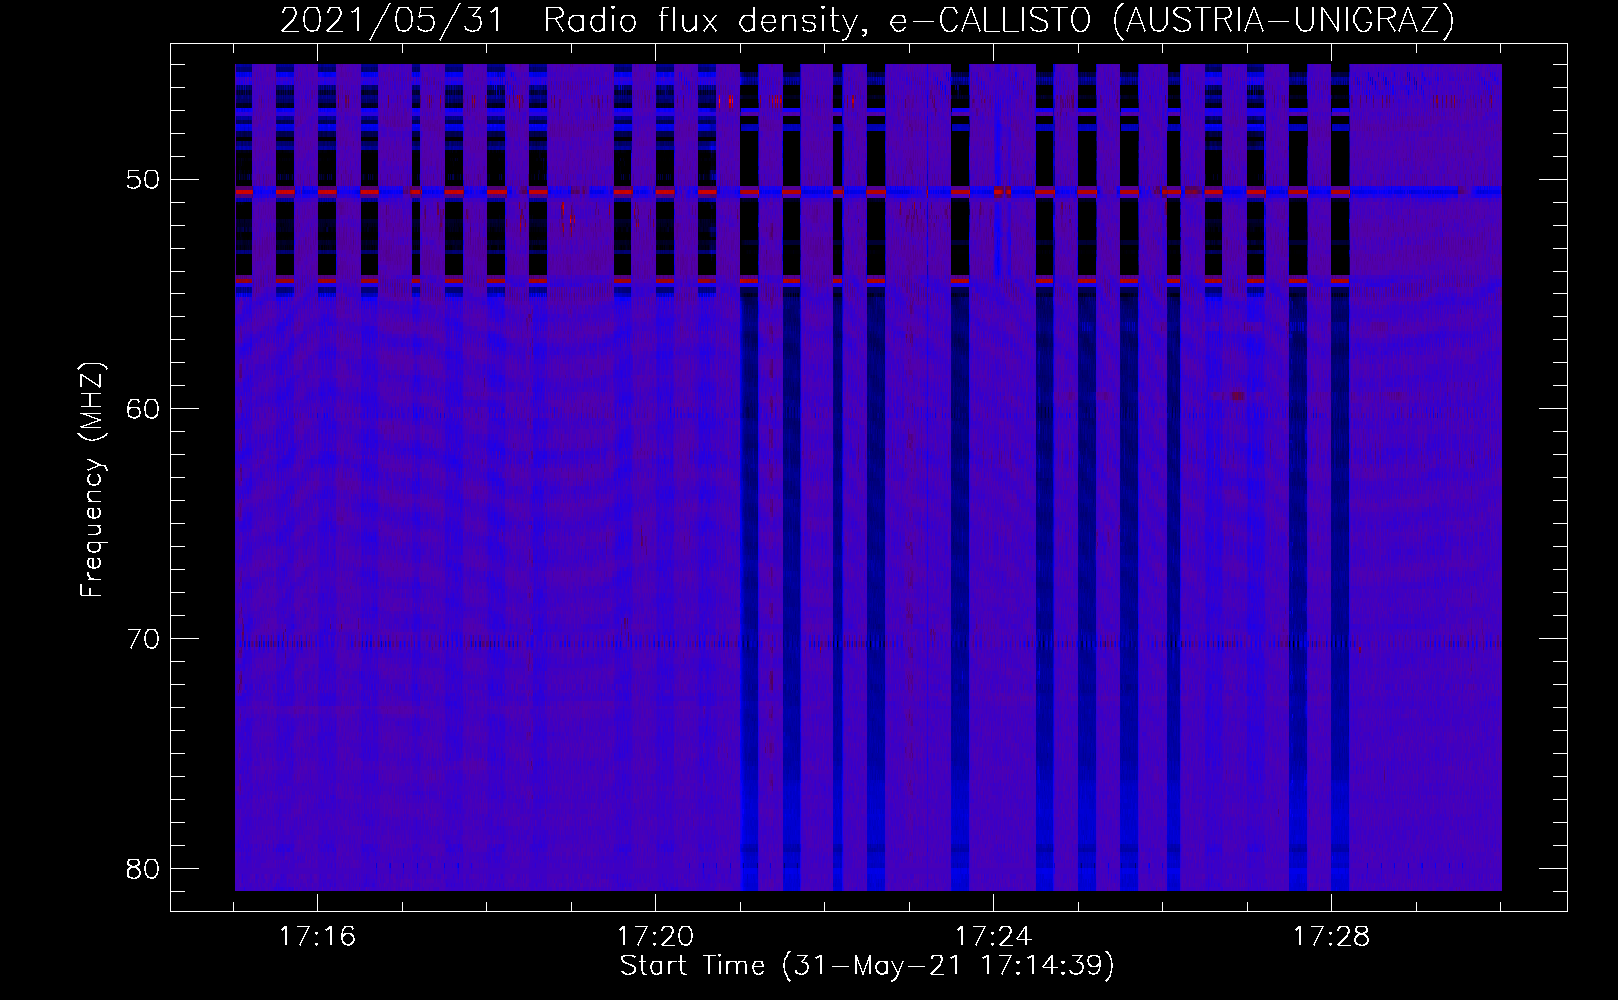Viewport: 1618px width, 1000px height.
Task: Click the time tick label "17:28"
Action: [1332, 937]
